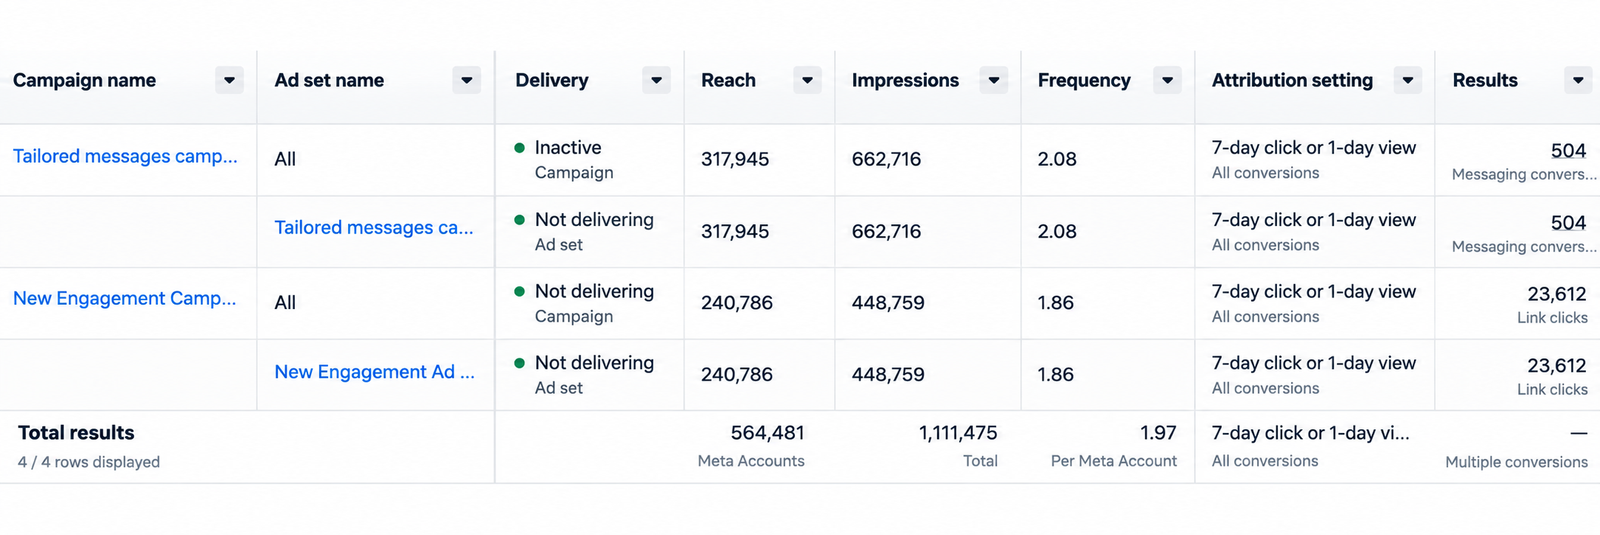
Task: Click results 23,612 in New Engagement ad set row
Action: click(1556, 366)
